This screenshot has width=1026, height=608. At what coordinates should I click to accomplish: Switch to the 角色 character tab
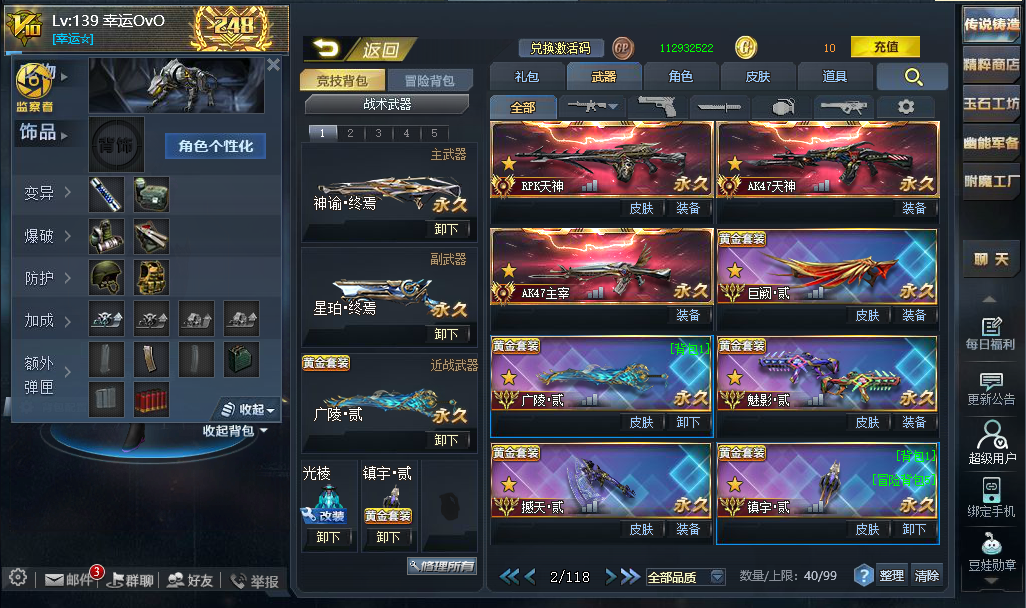click(x=681, y=77)
